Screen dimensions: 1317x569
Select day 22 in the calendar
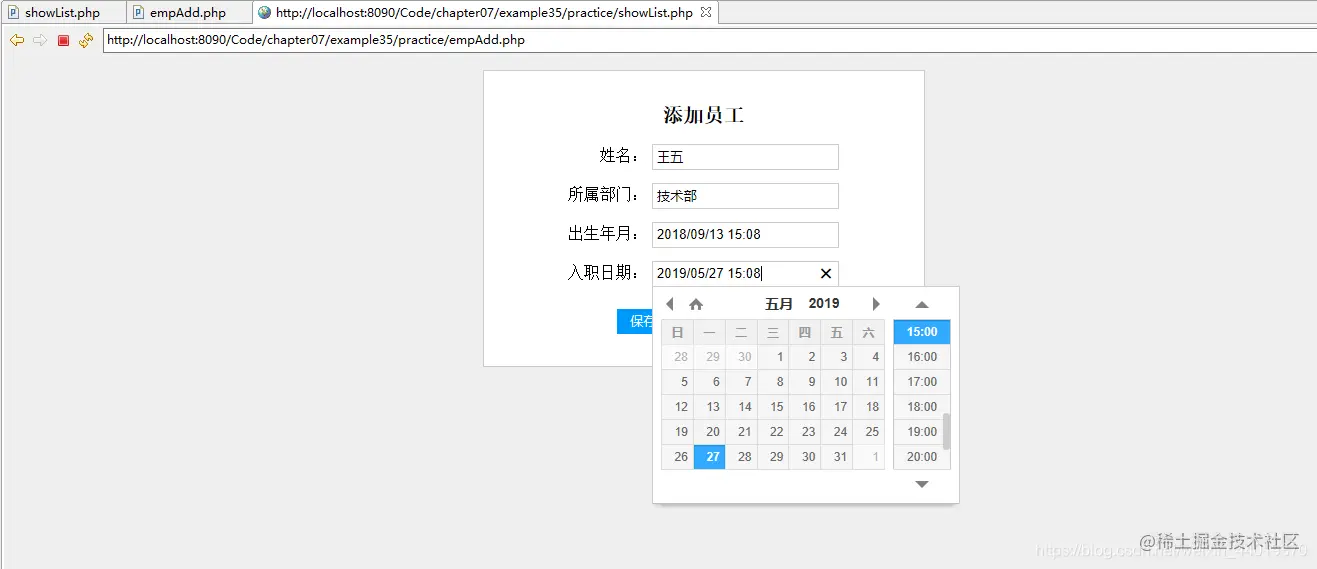[774, 432]
